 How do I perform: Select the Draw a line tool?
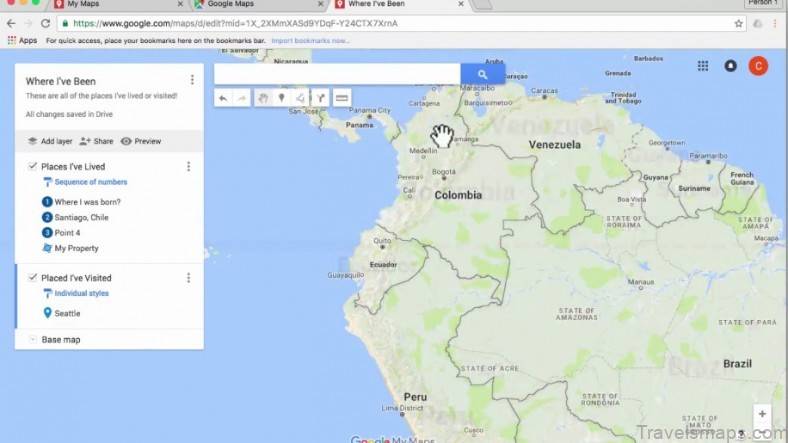click(x=300, y=98)
